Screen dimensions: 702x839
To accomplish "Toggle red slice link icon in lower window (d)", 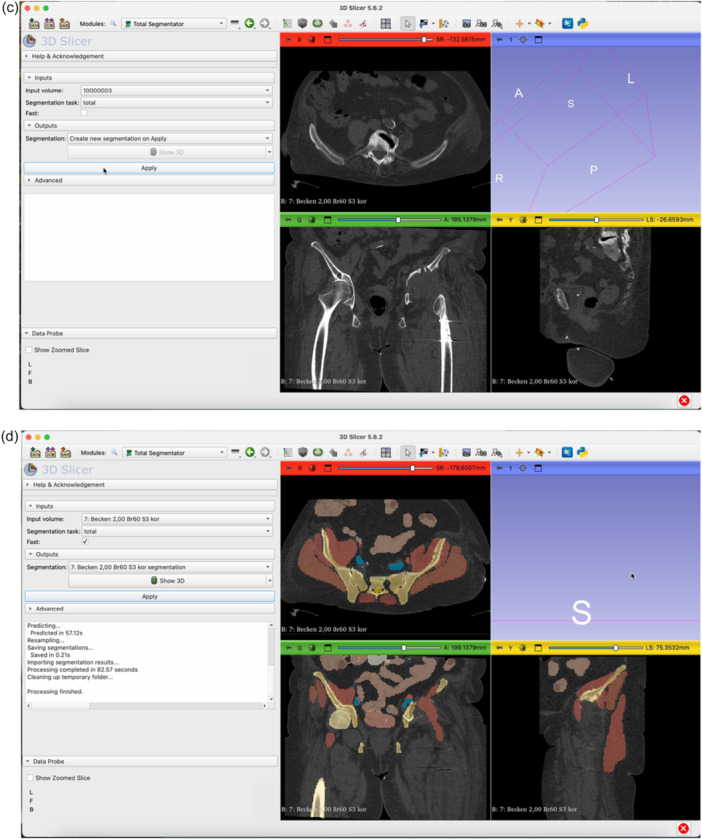I will pos(312,468).
